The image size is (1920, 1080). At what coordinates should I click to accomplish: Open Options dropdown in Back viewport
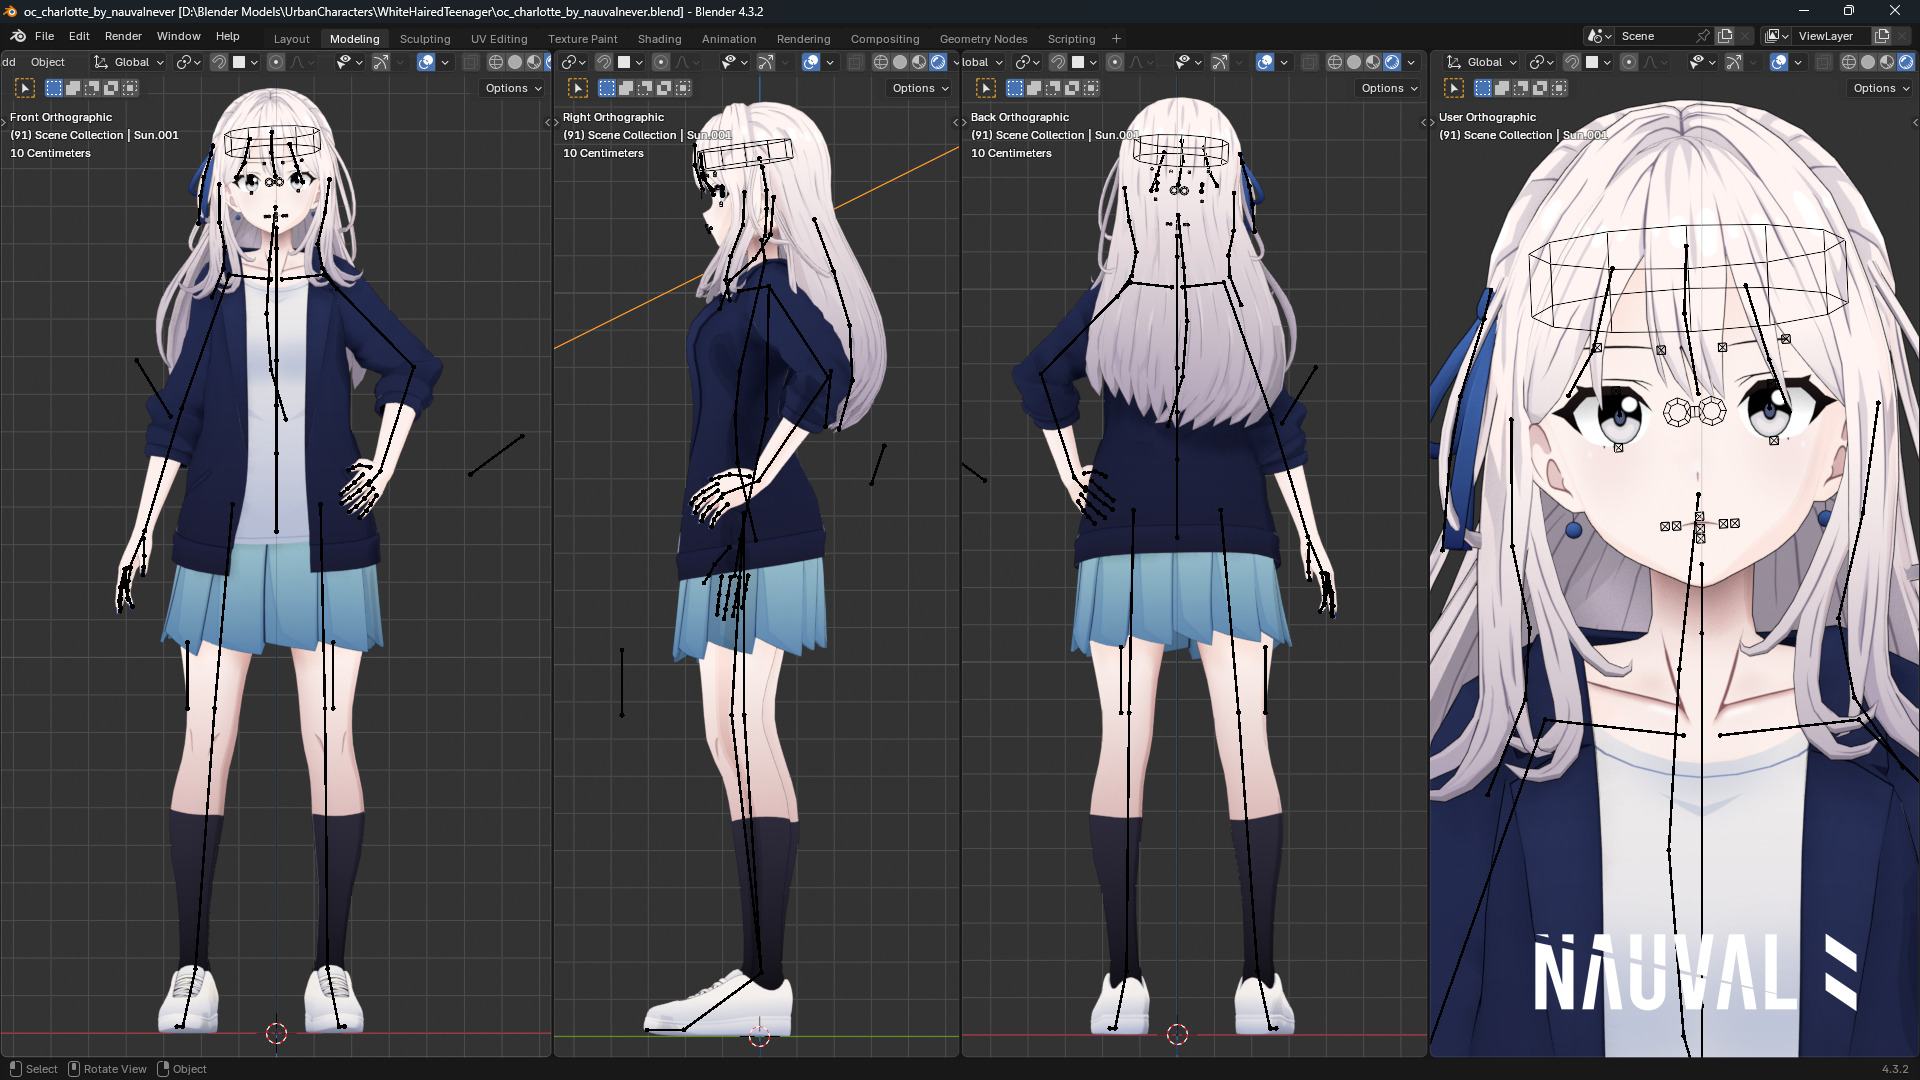tap(1390, 88)
